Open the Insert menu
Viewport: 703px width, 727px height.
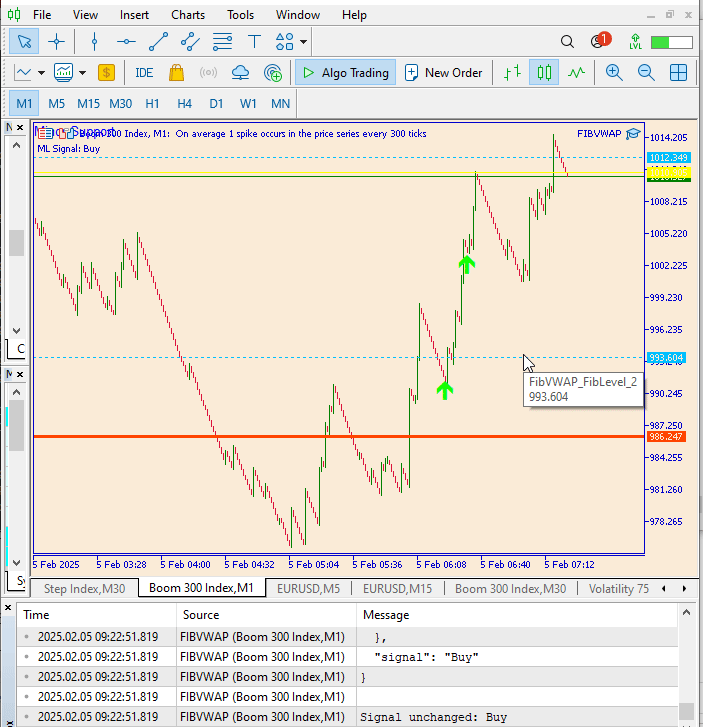(x=134, y=15)
